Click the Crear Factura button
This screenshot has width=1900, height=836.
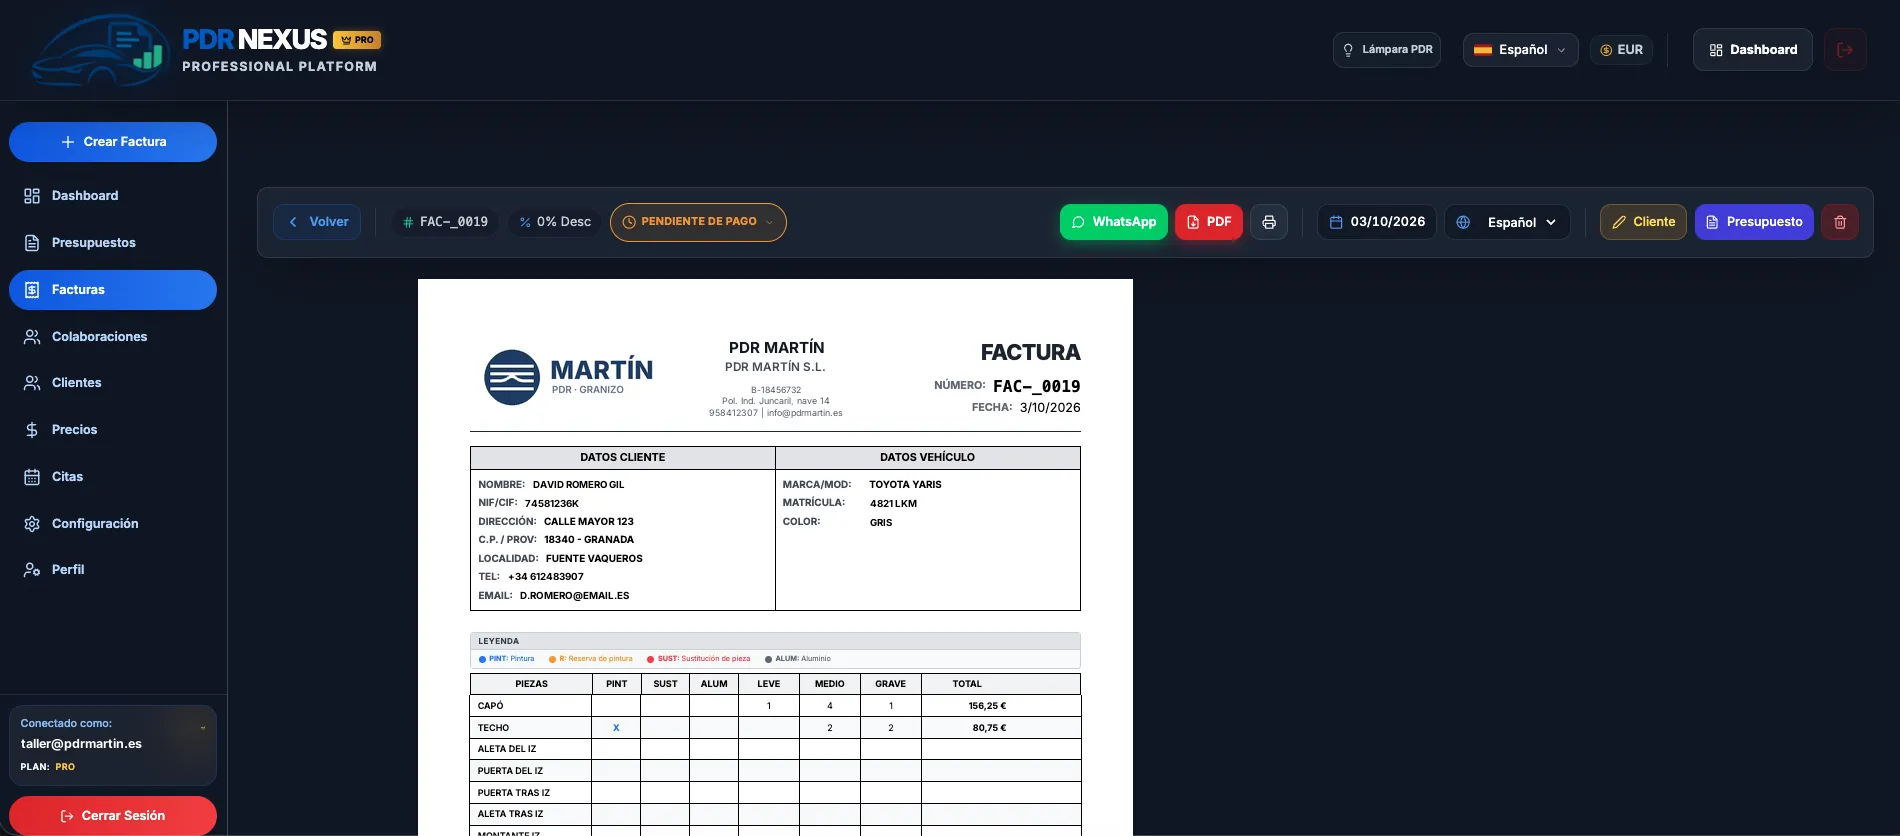pos(113,142)
